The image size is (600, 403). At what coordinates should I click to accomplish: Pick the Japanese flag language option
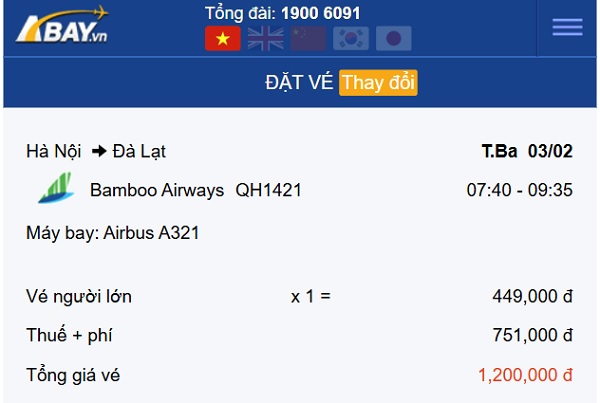click(x=394, y=39)
